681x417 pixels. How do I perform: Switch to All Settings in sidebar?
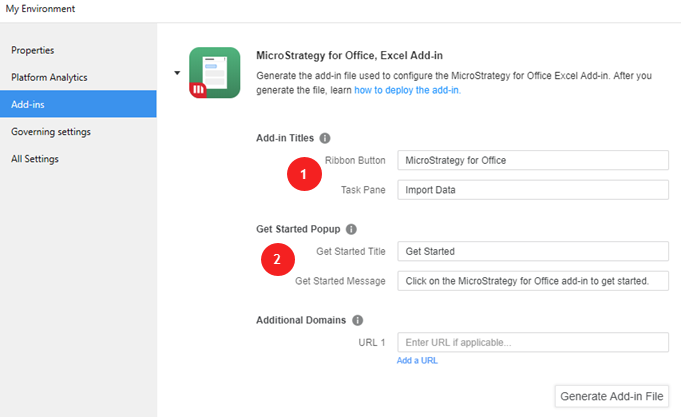pos(35,158)
